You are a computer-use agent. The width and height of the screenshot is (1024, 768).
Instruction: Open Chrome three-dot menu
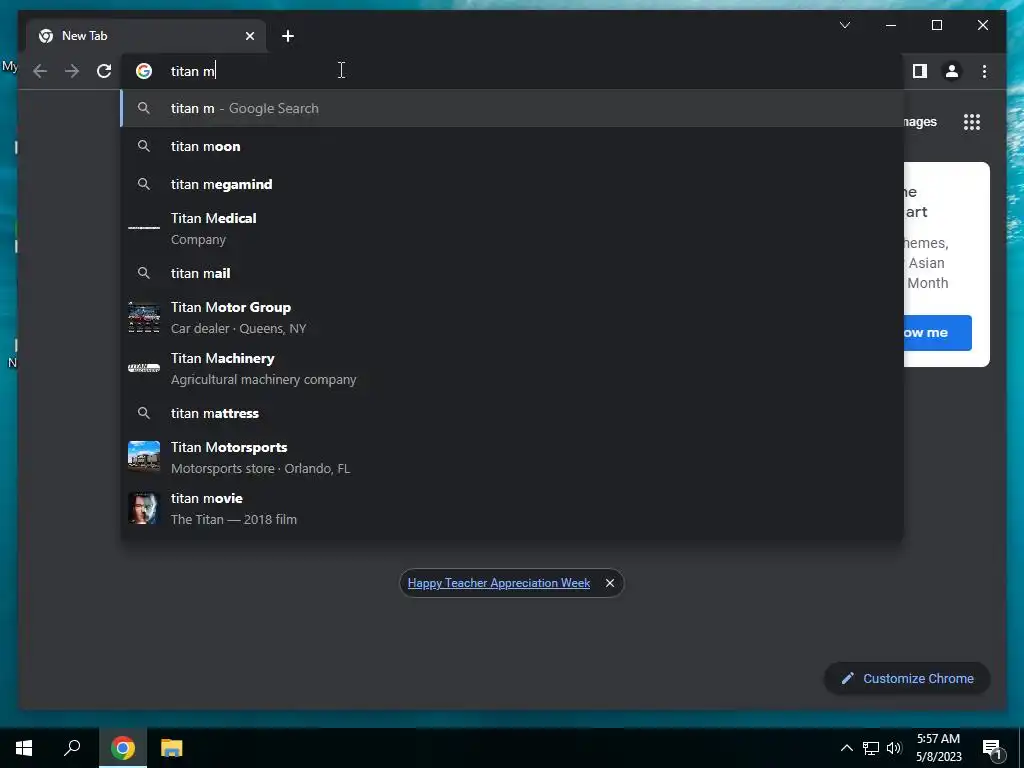point(984,71)
